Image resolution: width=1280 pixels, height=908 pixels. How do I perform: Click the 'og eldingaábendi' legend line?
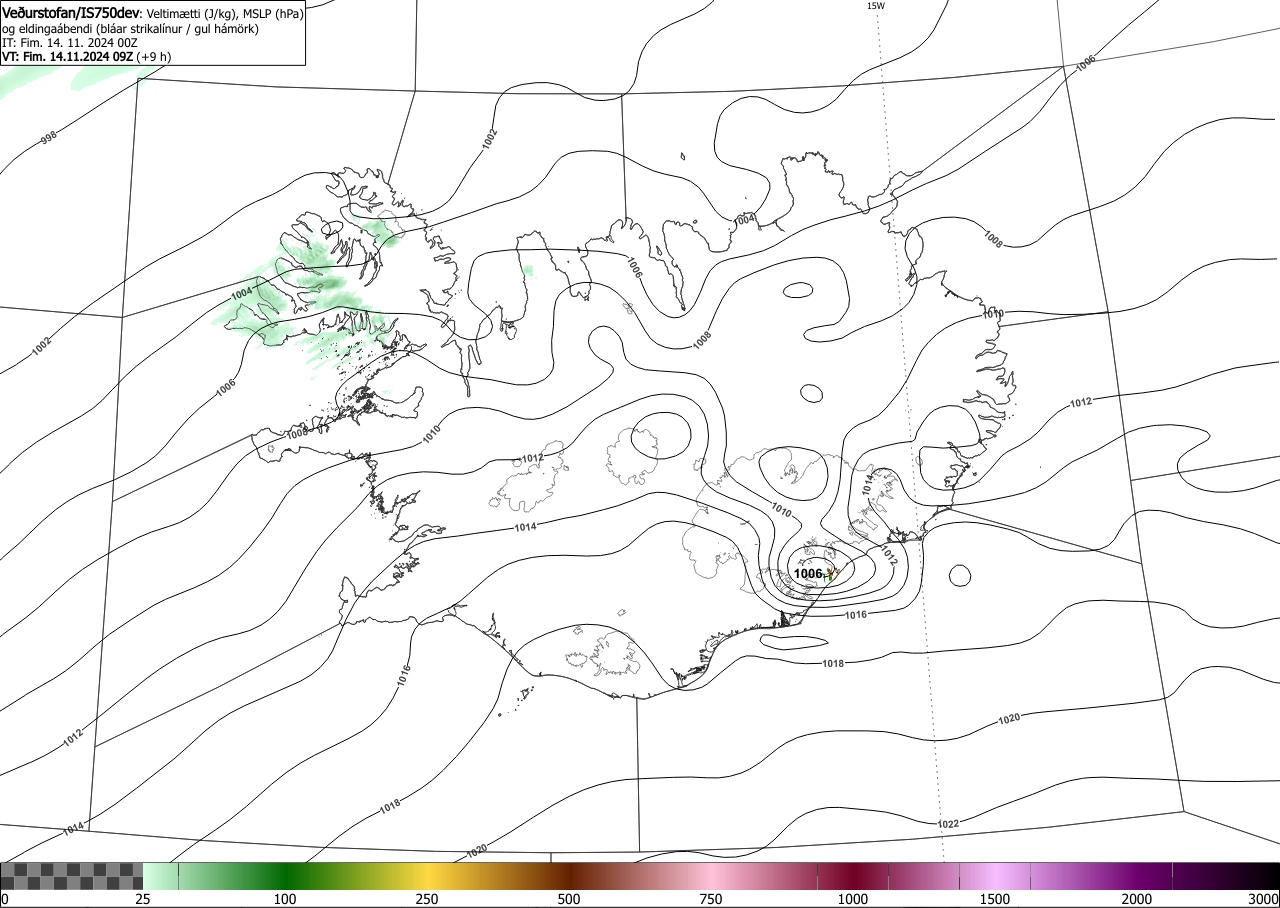pos(130,29)
